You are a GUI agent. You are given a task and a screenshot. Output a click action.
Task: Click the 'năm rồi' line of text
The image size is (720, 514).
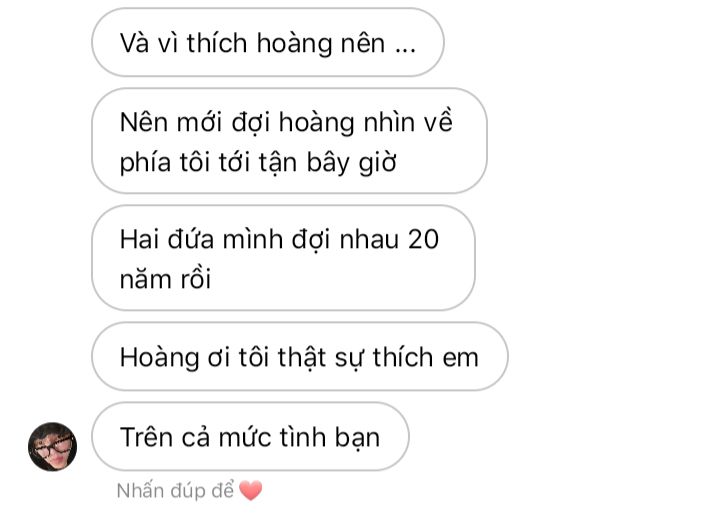[x=165, y=278]
